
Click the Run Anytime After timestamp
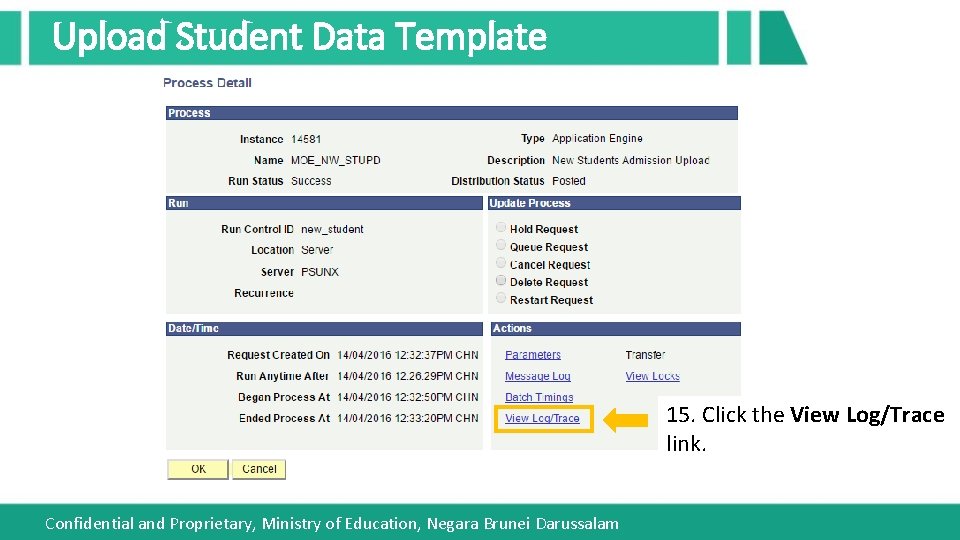coord(408,376)
